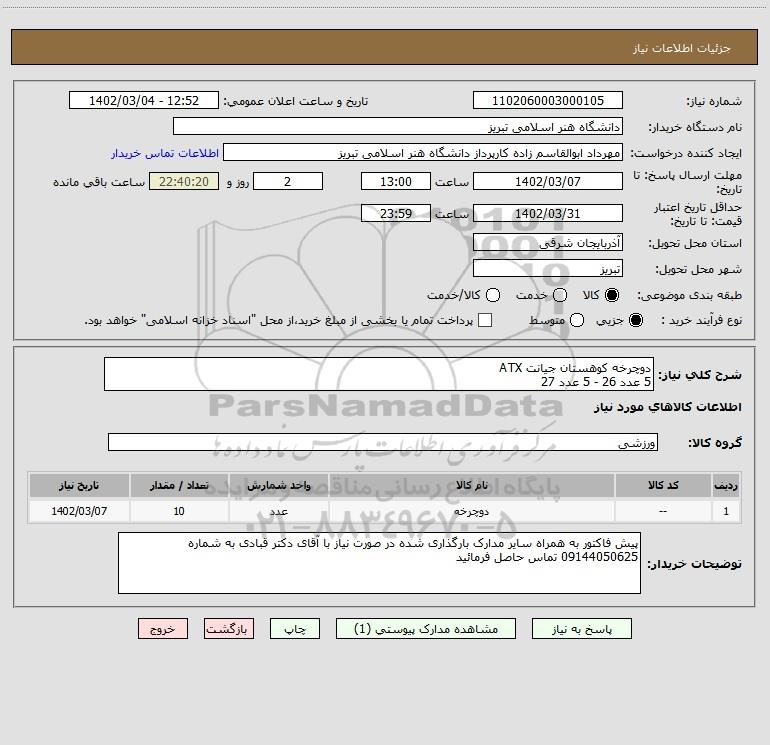This screenshot has width=770, height=745.
Task: Select 'متوسط' purchase type radio
Action: click(x=577, y=320)
